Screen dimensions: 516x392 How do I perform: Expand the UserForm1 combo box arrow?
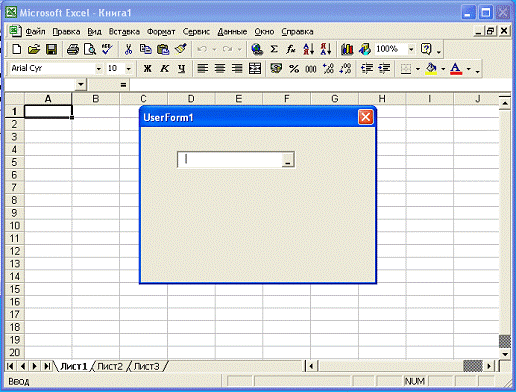[x=288, y=160]
